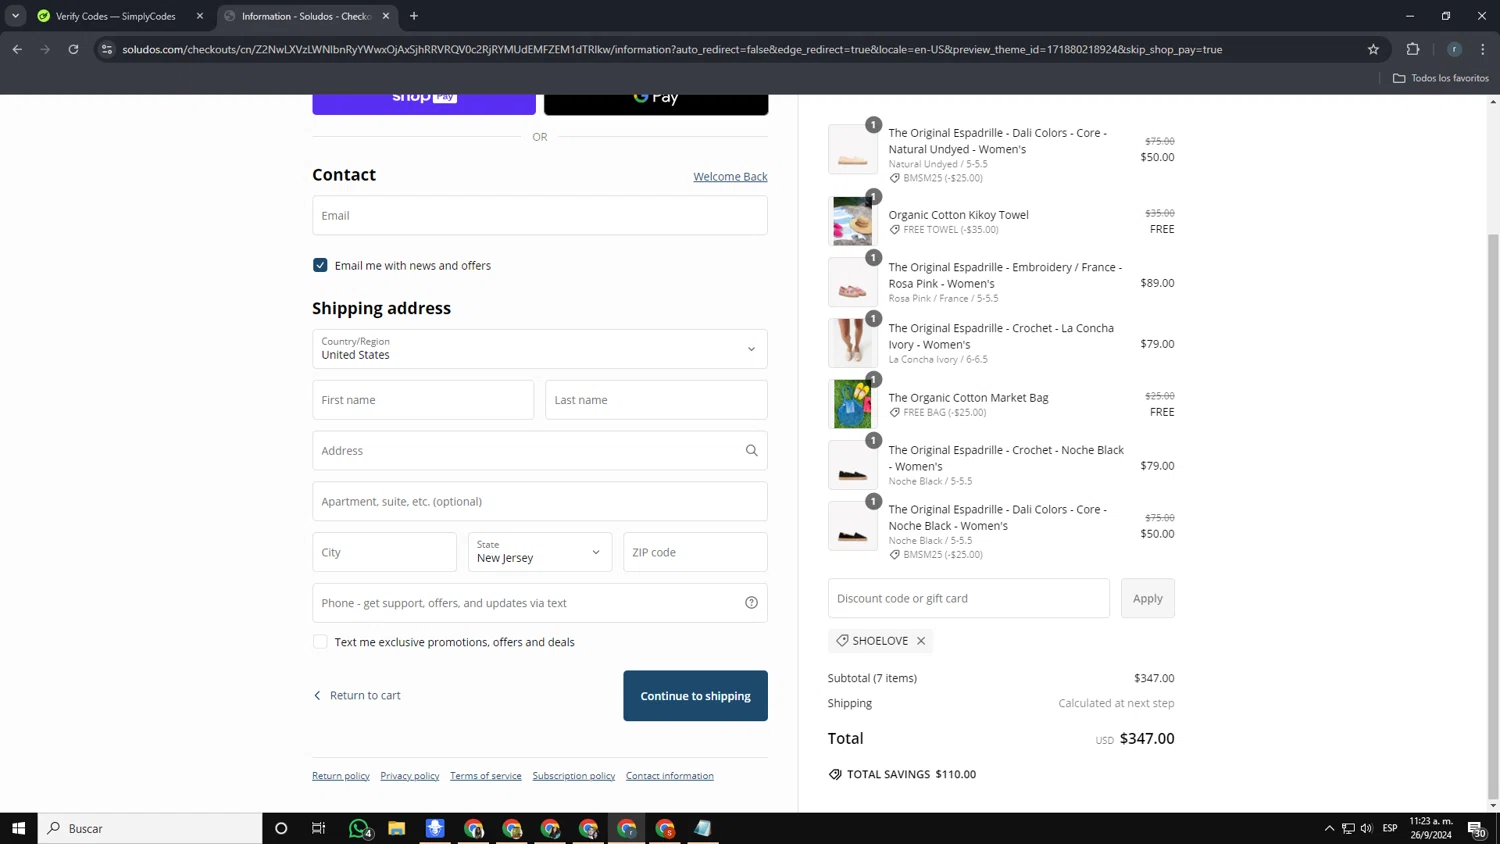Toggle Email me with news and offers
This screenshot has height=844, width=1500.
click(x=320, y=265)
